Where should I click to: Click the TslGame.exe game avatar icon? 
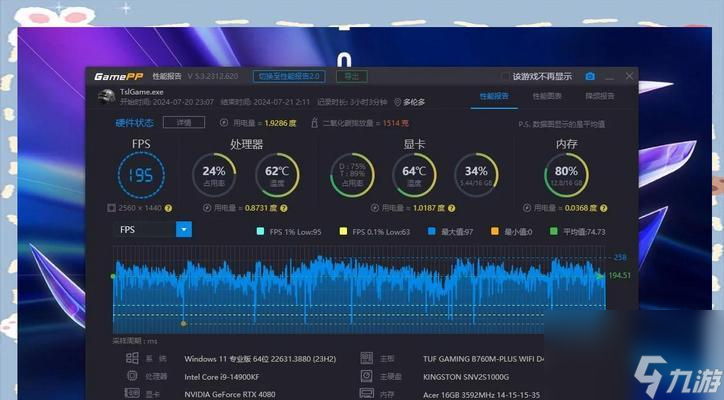pyautogui.click(x=106, y=96)
